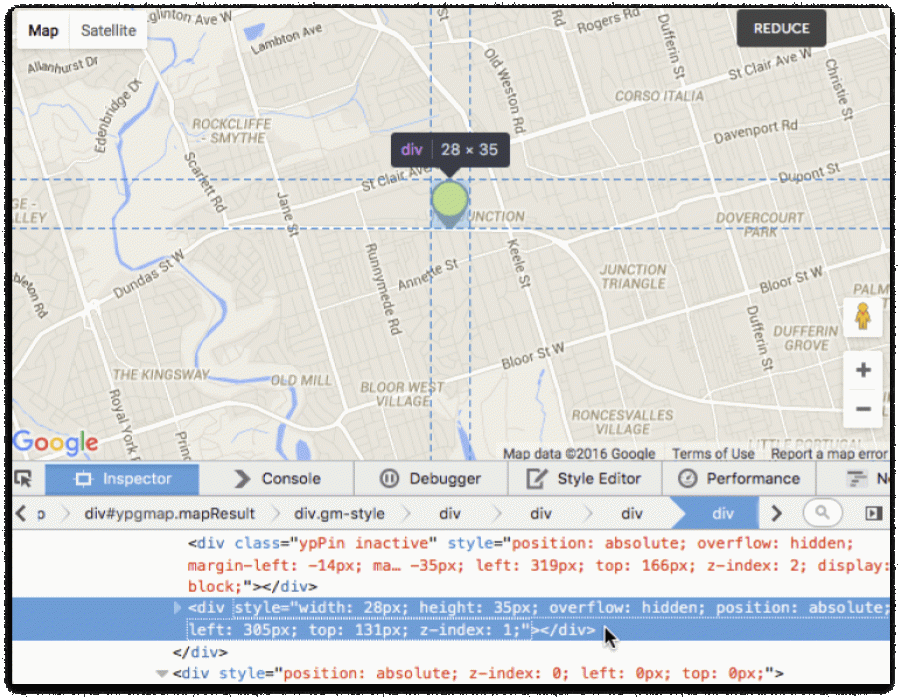This screenshot has width=900, height=699.
Task: Open the Google logo link on the map
Action: [56, 442]
